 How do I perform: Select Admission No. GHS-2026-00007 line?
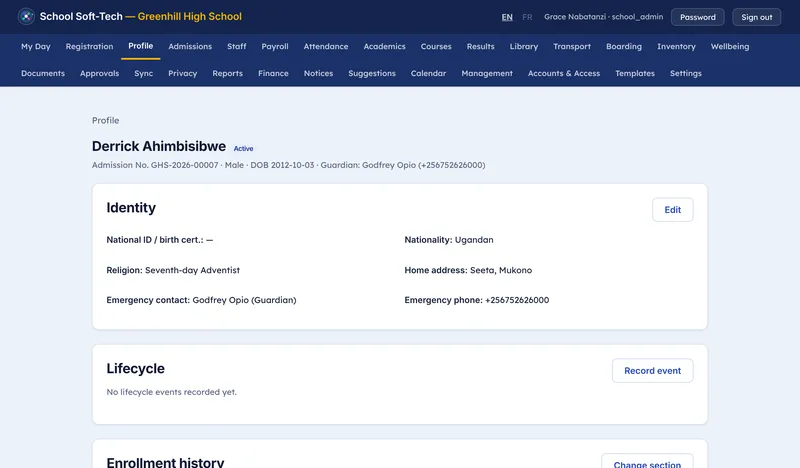[x=288, y=165]
